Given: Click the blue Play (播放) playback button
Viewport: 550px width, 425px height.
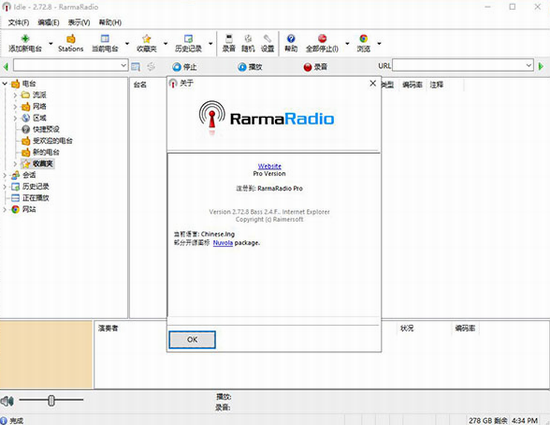Looking at the screenshot, I should tap(250, 67).
